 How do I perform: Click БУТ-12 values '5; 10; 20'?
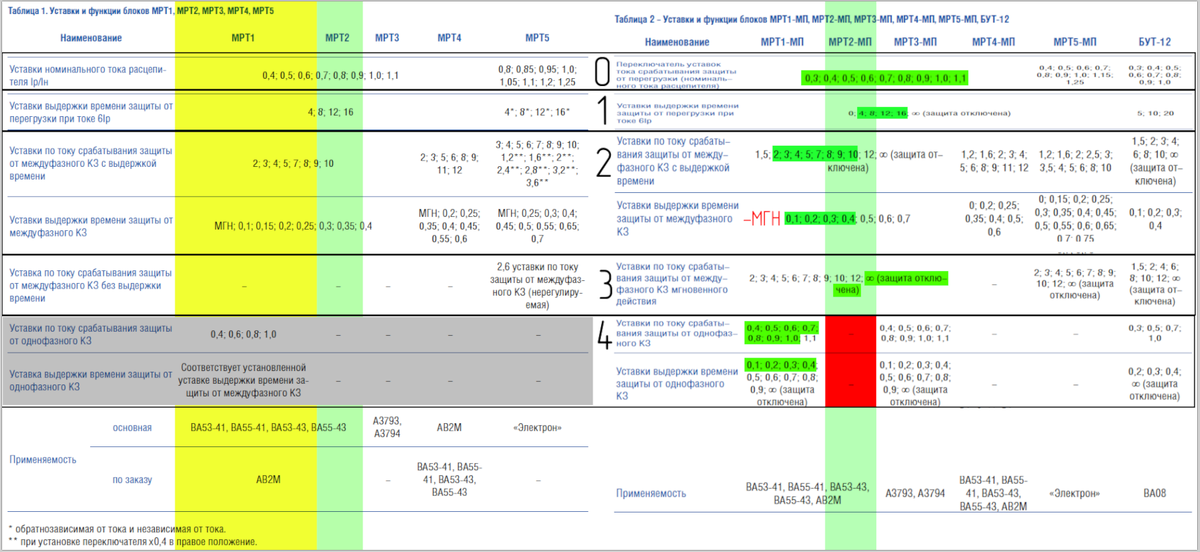(1156, 112)
